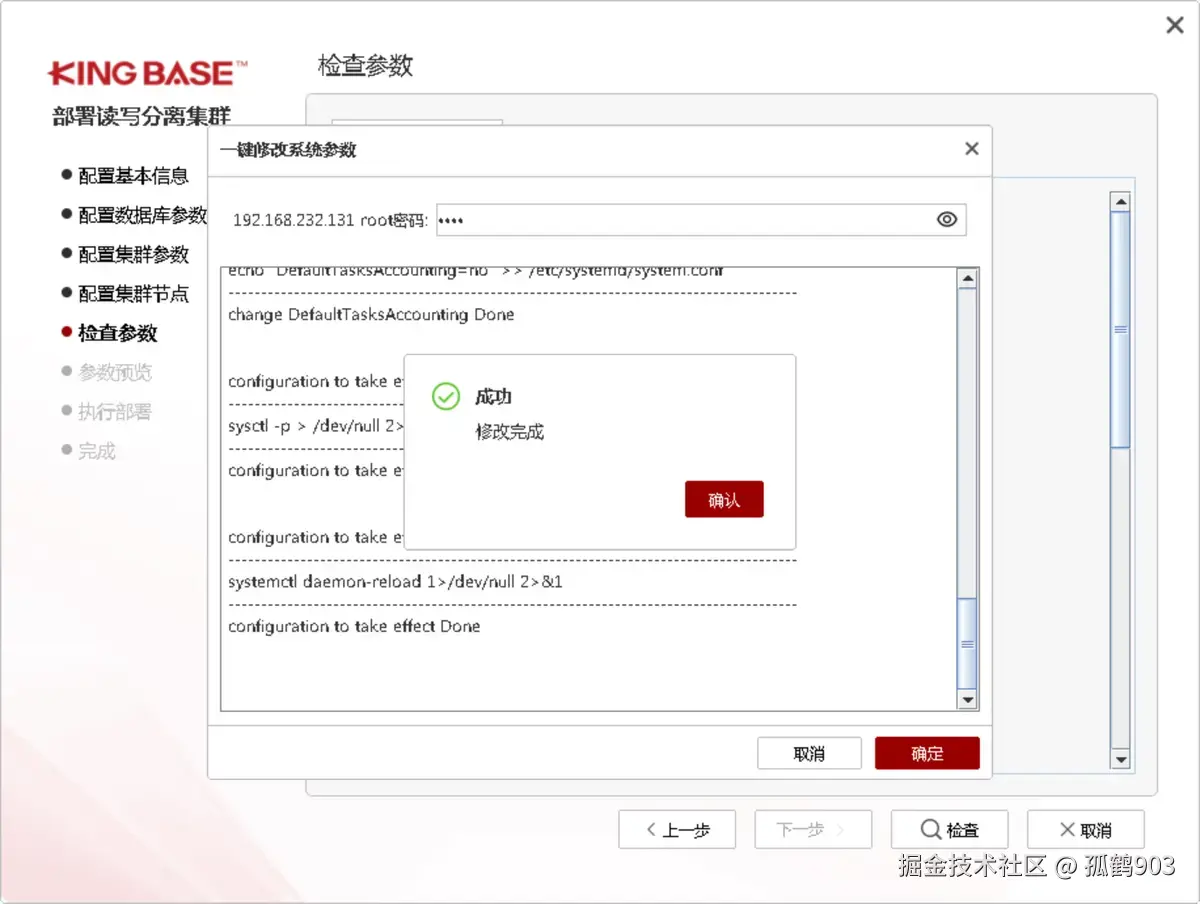Click the last 'configuration to take effect Done' line
1200x904 pixels.
[x=354, y=626]
